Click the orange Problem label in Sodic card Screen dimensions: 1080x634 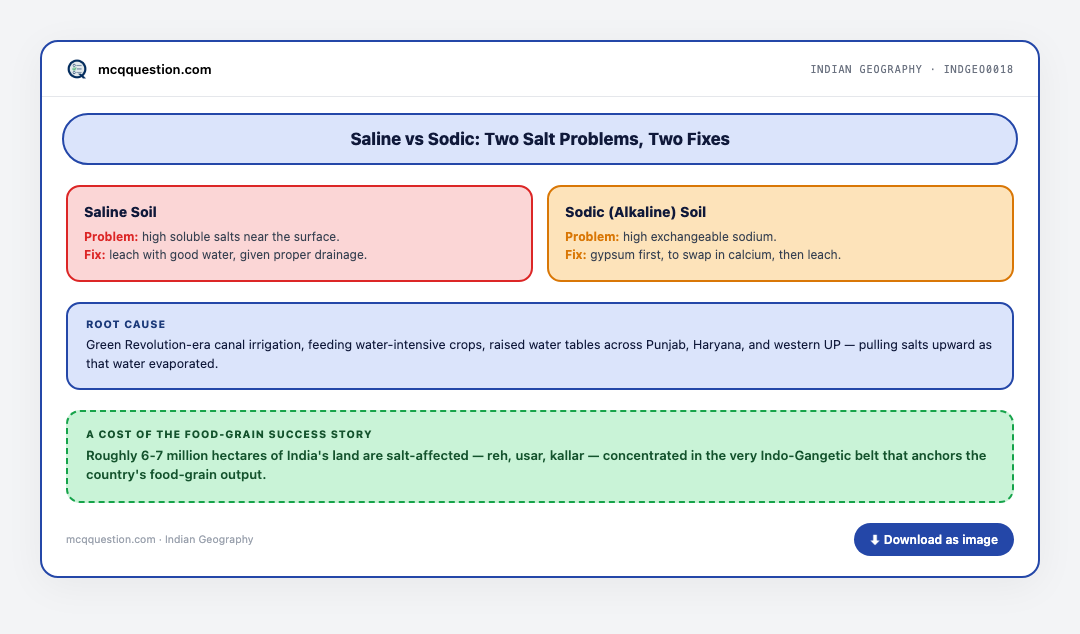[x=592, y=236]
